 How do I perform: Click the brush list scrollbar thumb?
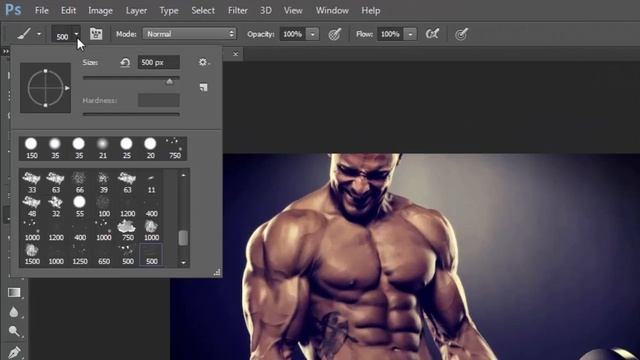coord(183,238)
